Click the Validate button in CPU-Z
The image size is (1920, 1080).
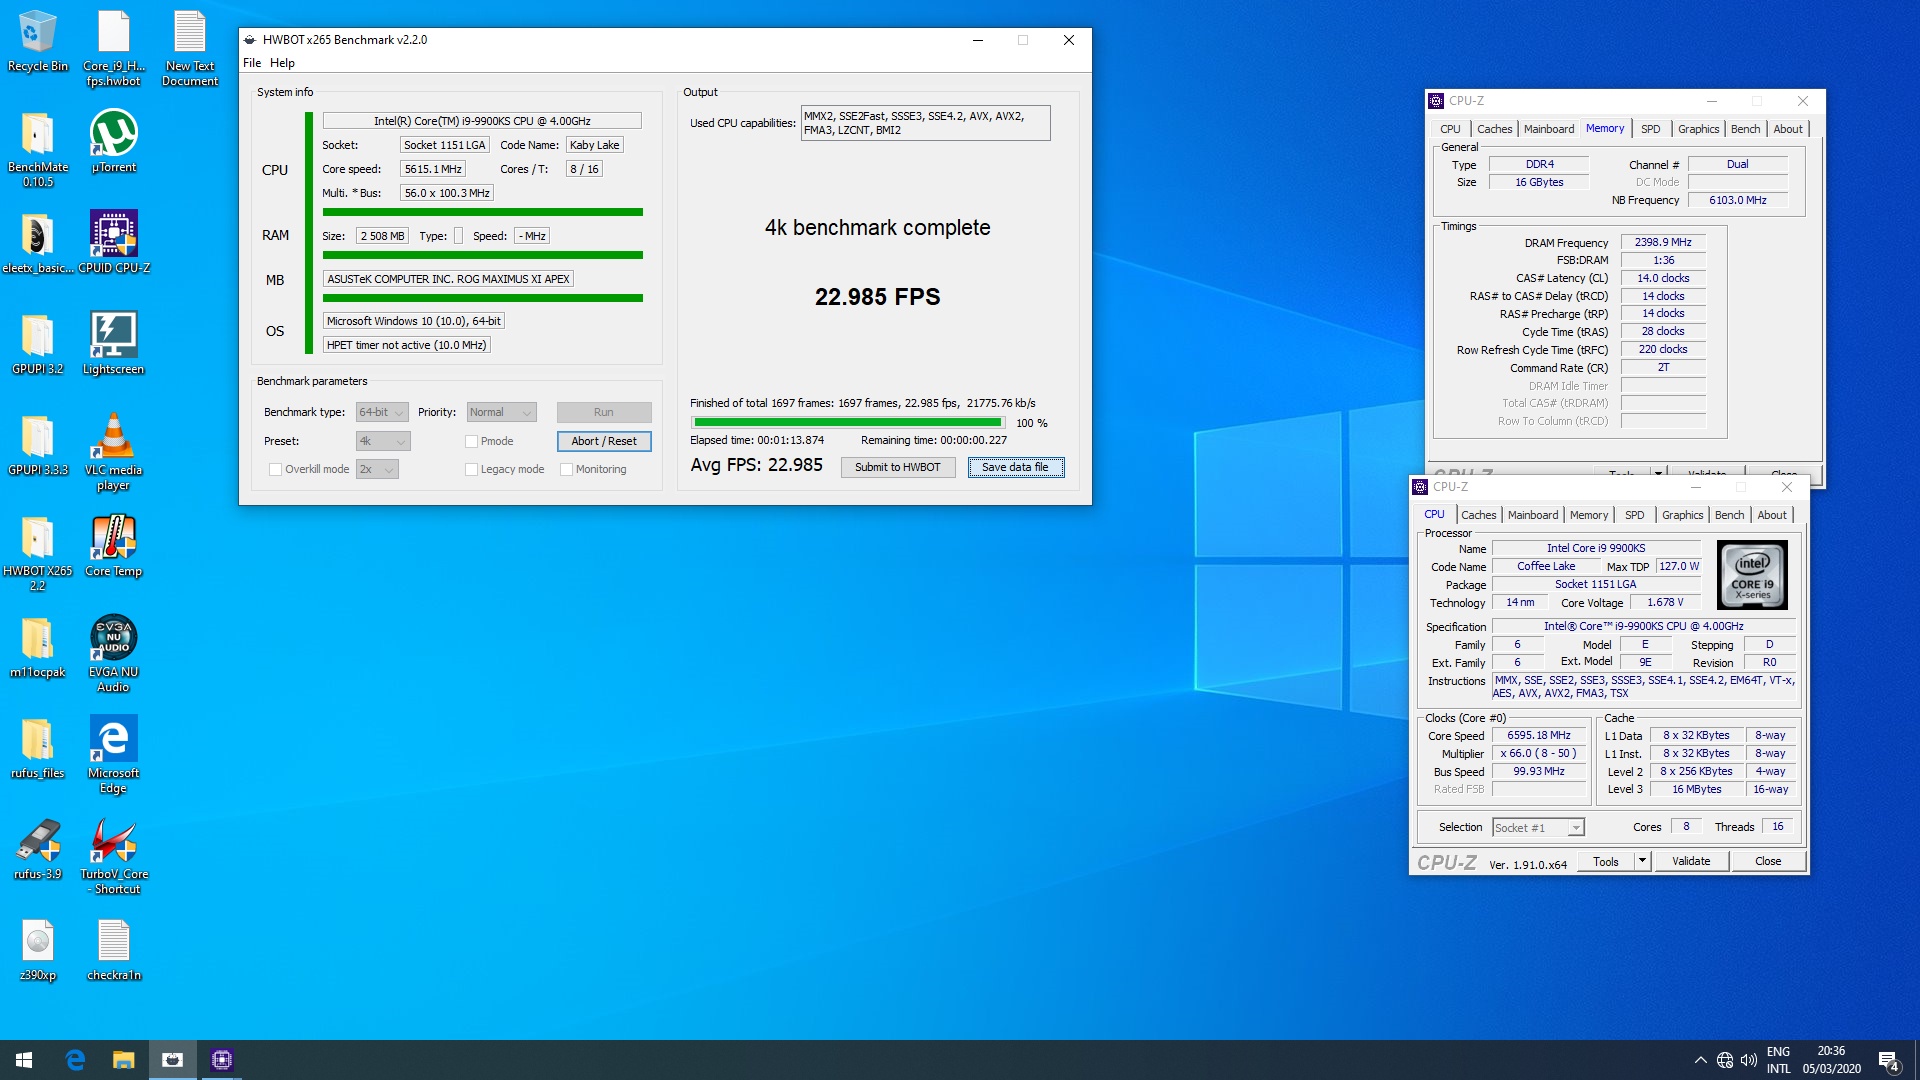tap(1691, 861)
